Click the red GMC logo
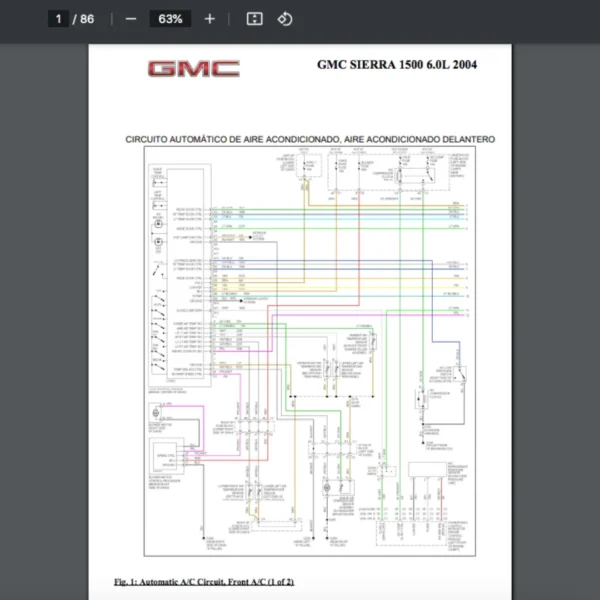 point(193,69)
